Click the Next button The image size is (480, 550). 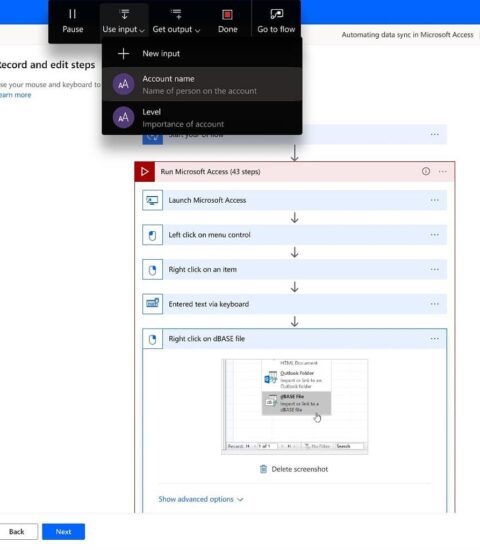64,532
